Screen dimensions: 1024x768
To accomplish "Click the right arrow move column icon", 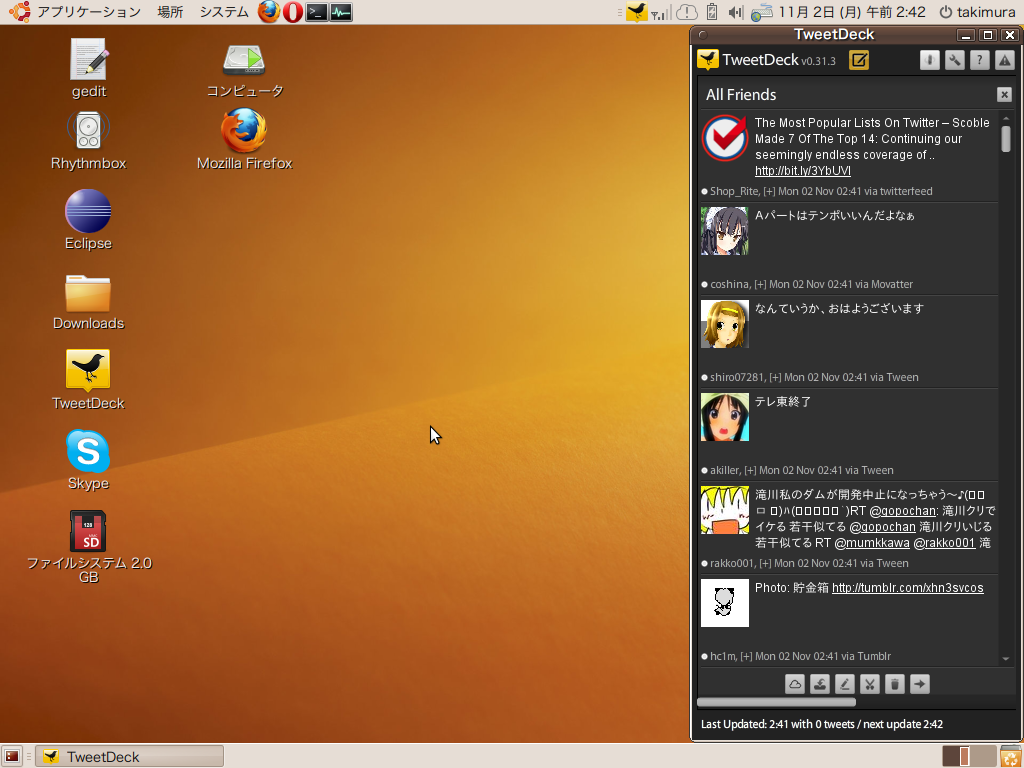I will [920, 684].
